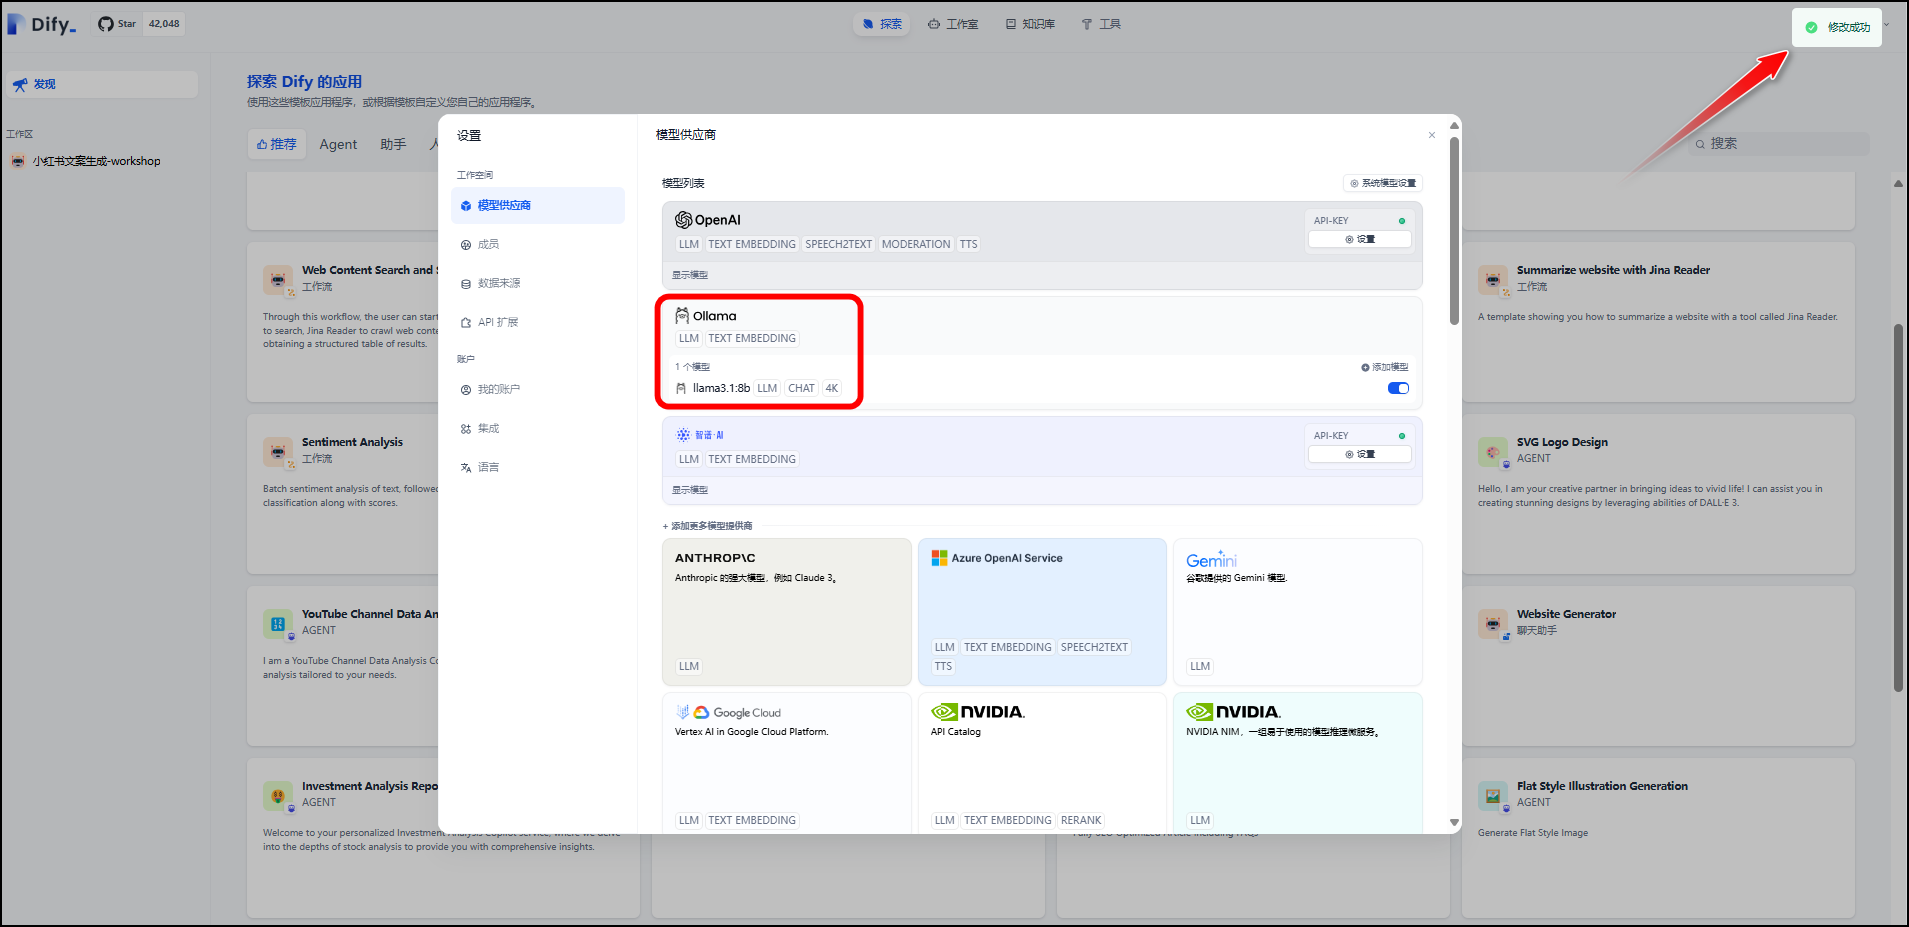Open YouTube Channel Data Analysis template

click(343, 666)
